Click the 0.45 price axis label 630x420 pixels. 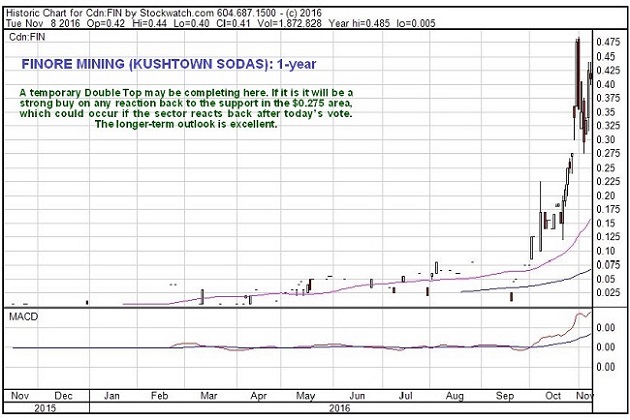[606, 56]
